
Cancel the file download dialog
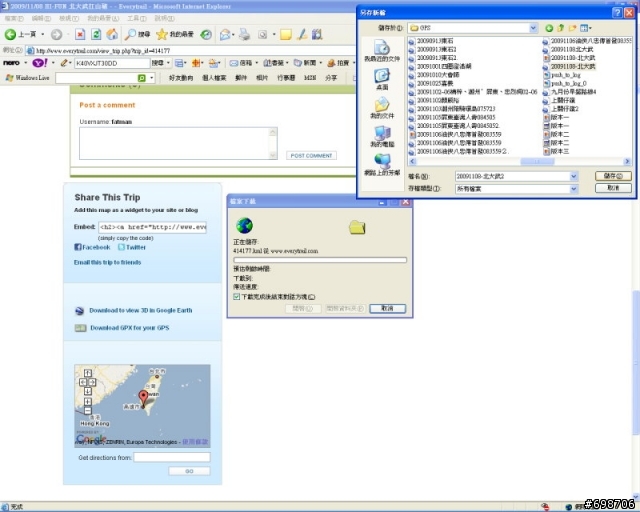click(387, 308)
